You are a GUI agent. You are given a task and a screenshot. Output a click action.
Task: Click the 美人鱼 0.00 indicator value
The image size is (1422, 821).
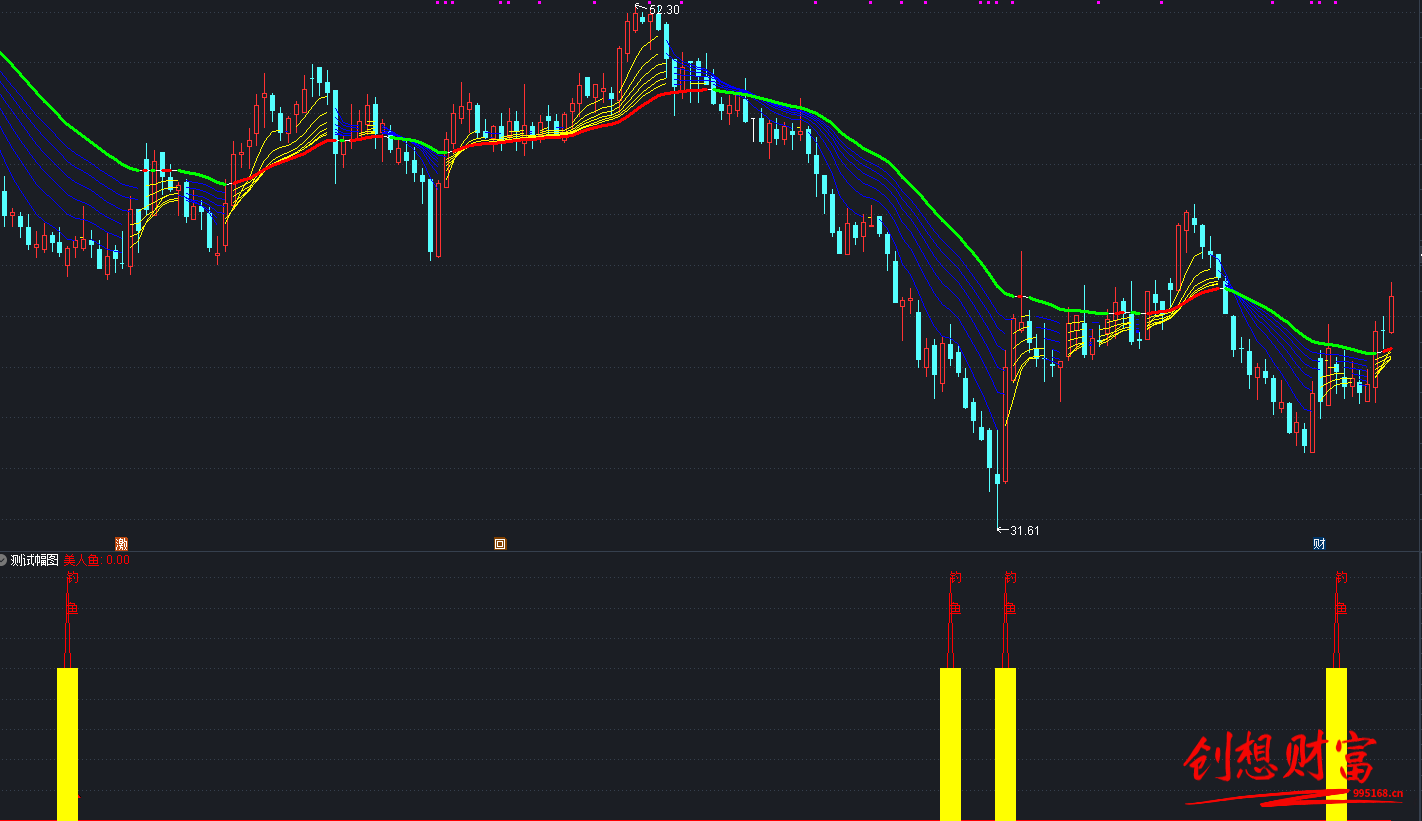(x=97, y=560)
